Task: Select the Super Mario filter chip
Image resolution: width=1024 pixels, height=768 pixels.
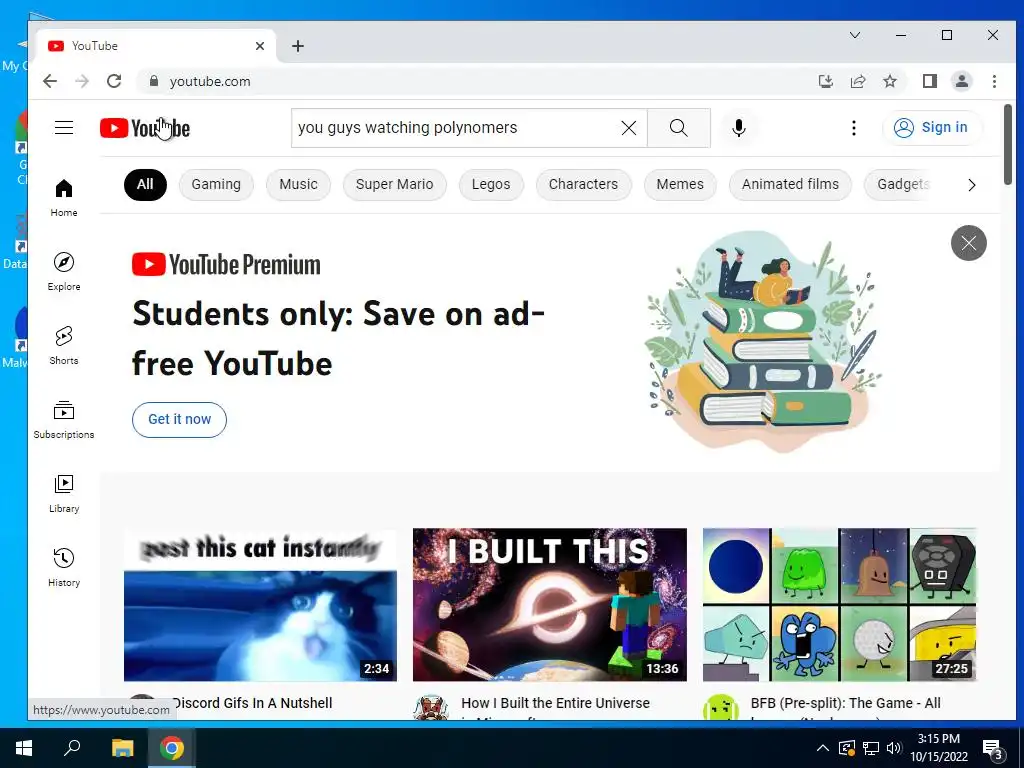Action: (x=394, y=185)
